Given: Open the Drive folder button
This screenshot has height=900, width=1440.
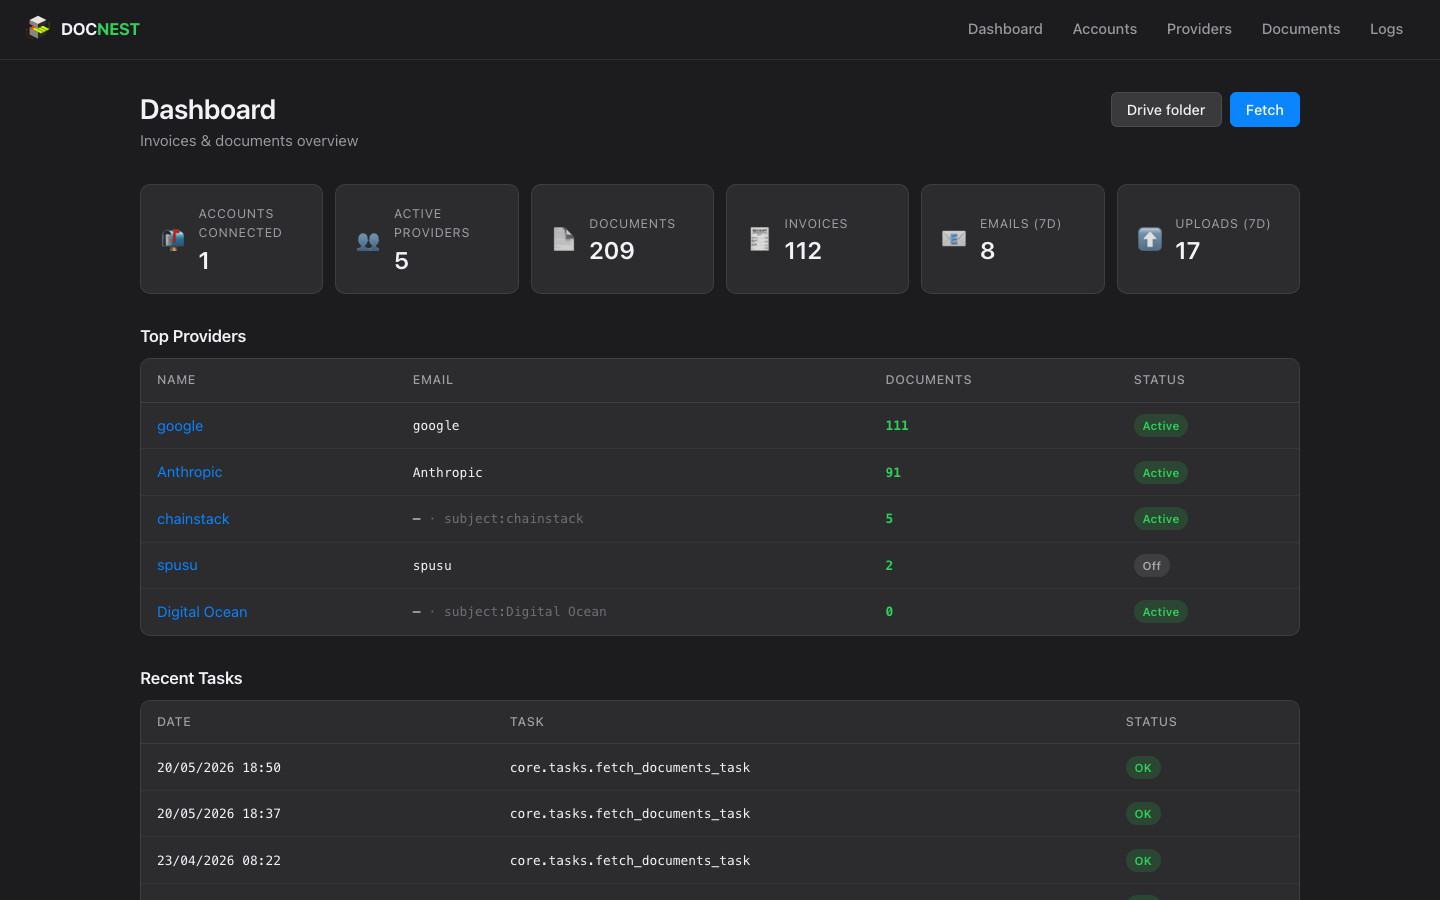Looking at the screenshot, I should 1166,110.
